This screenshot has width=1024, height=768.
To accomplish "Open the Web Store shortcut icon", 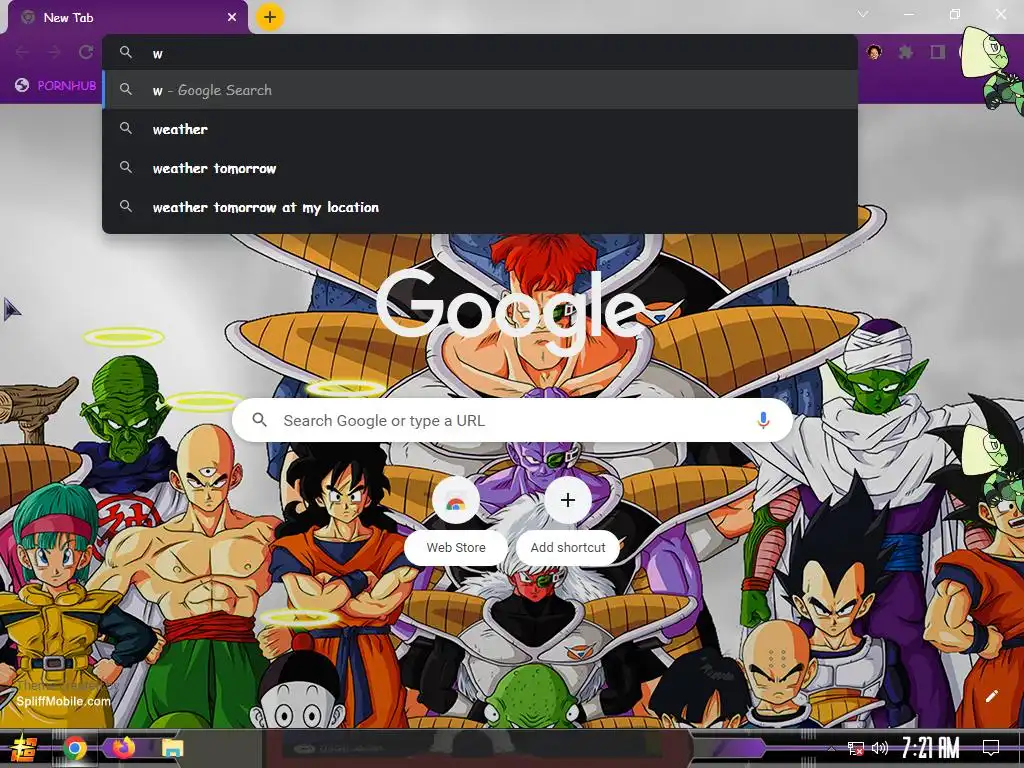I will tap(456, 501).
